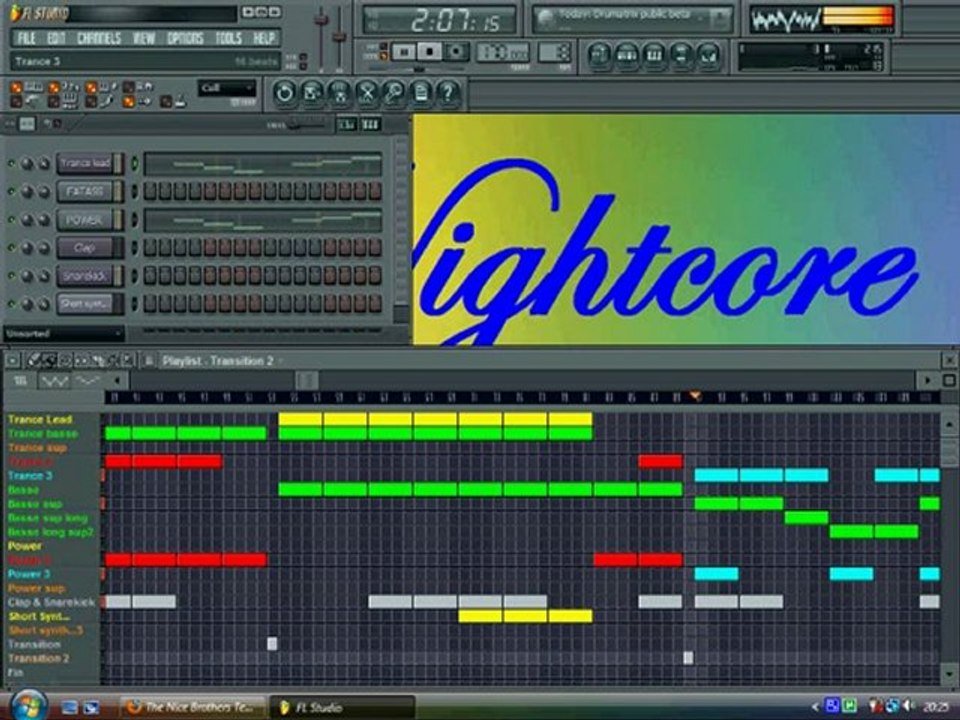
Task: Open the Unsorted channel filter dropdown
Action: pyautogui.click(x=64, y=334)
